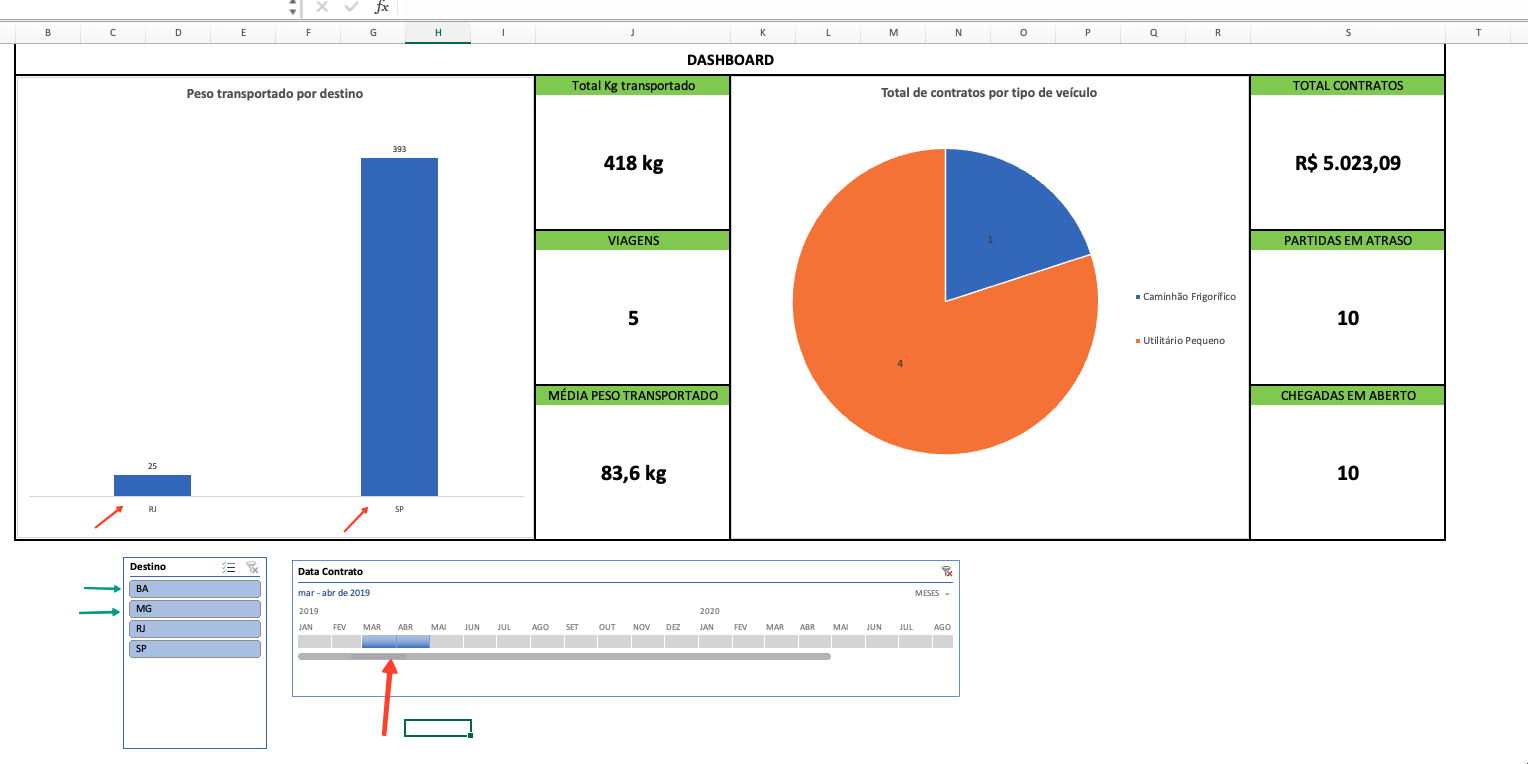Select the MAI 2019 segment on the timeline
The height and width of the screenshot is (764, 1528).
[447, 641]
